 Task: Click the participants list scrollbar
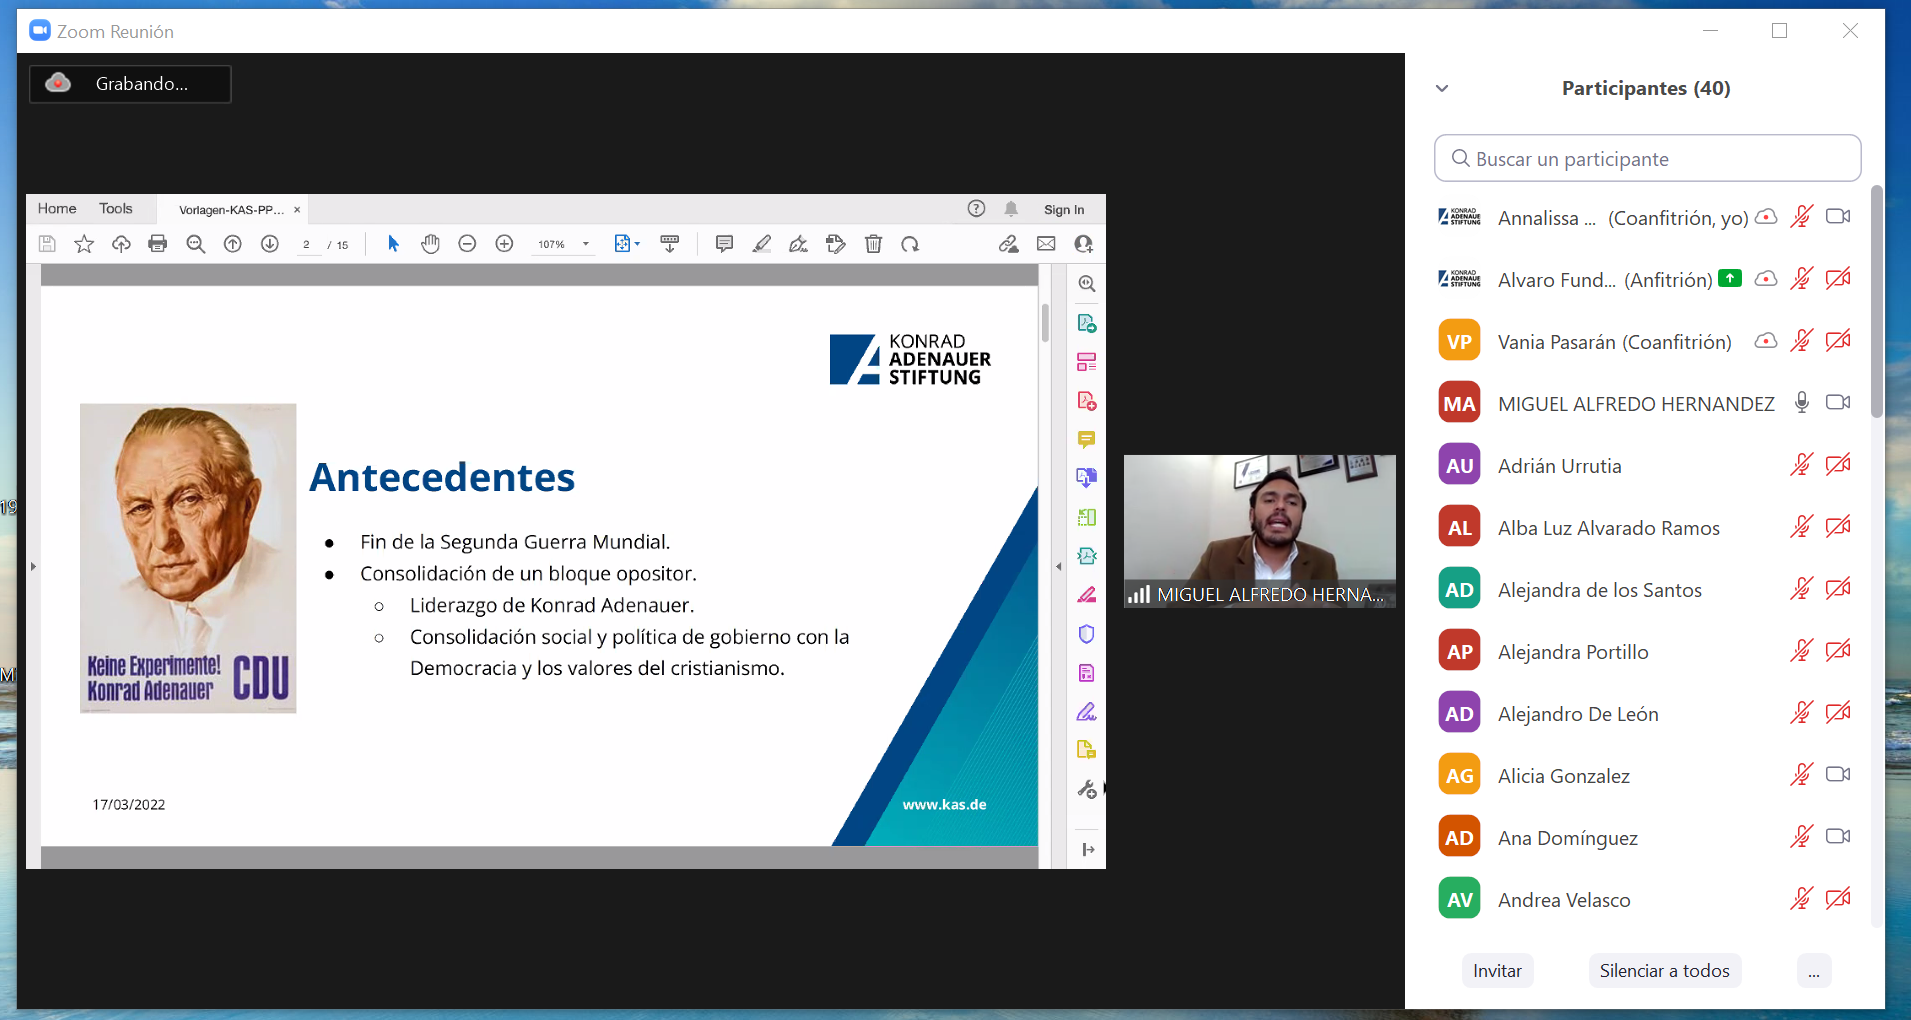click(1877, 300)
